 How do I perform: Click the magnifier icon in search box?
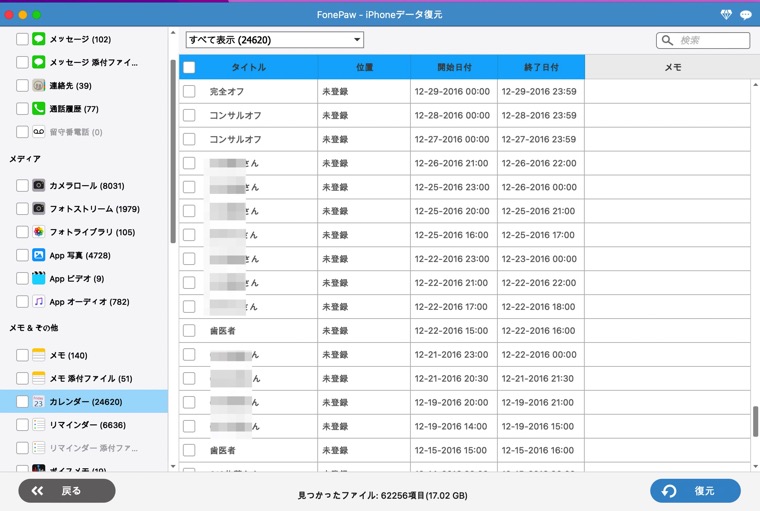pyautogui.click(x=667, y=40)
